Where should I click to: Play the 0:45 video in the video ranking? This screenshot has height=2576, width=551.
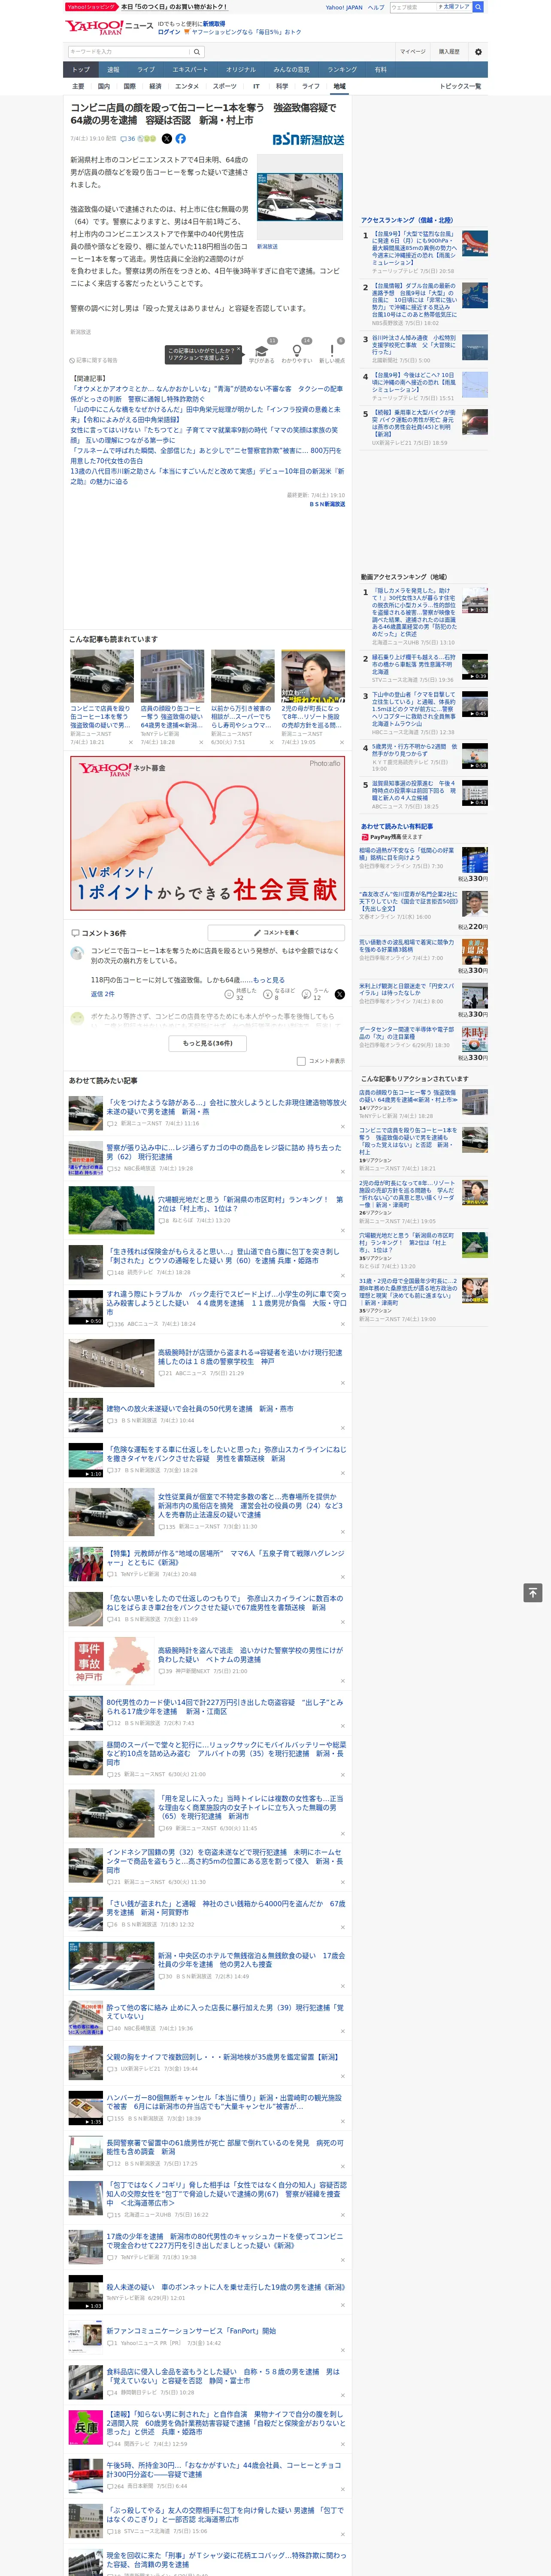coord(475,705)
